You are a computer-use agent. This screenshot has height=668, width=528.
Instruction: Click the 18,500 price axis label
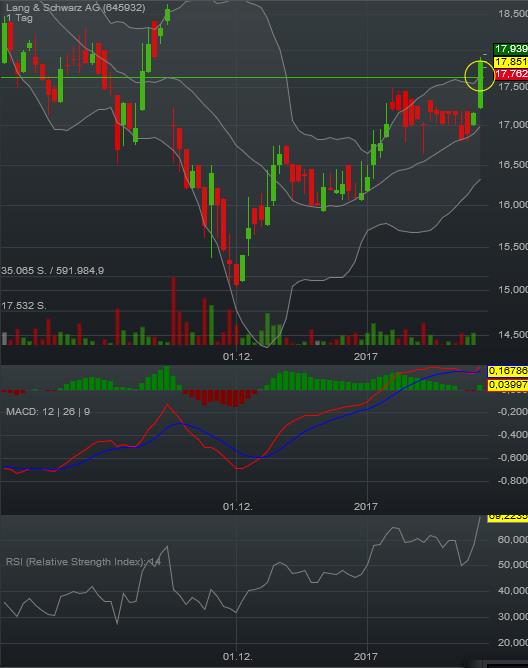pos(513,14)
